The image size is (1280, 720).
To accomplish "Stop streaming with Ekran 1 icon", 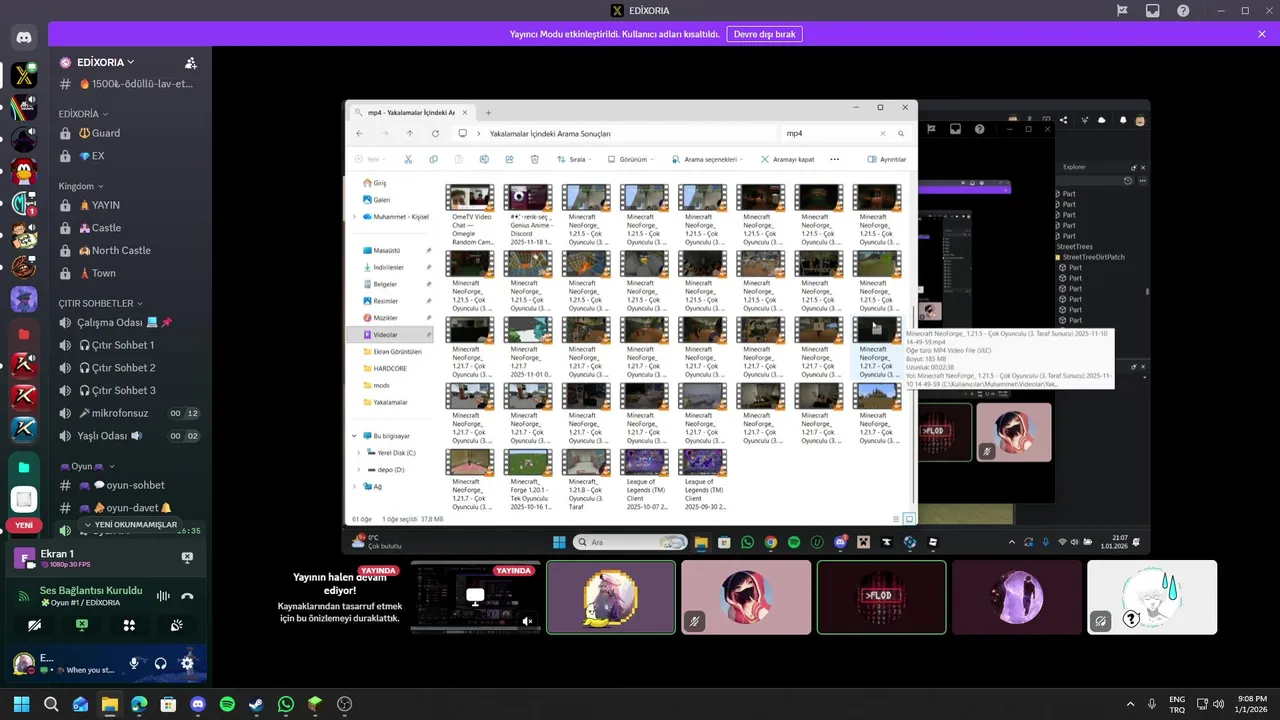I will pyautogui.click(x=187, y=557).
